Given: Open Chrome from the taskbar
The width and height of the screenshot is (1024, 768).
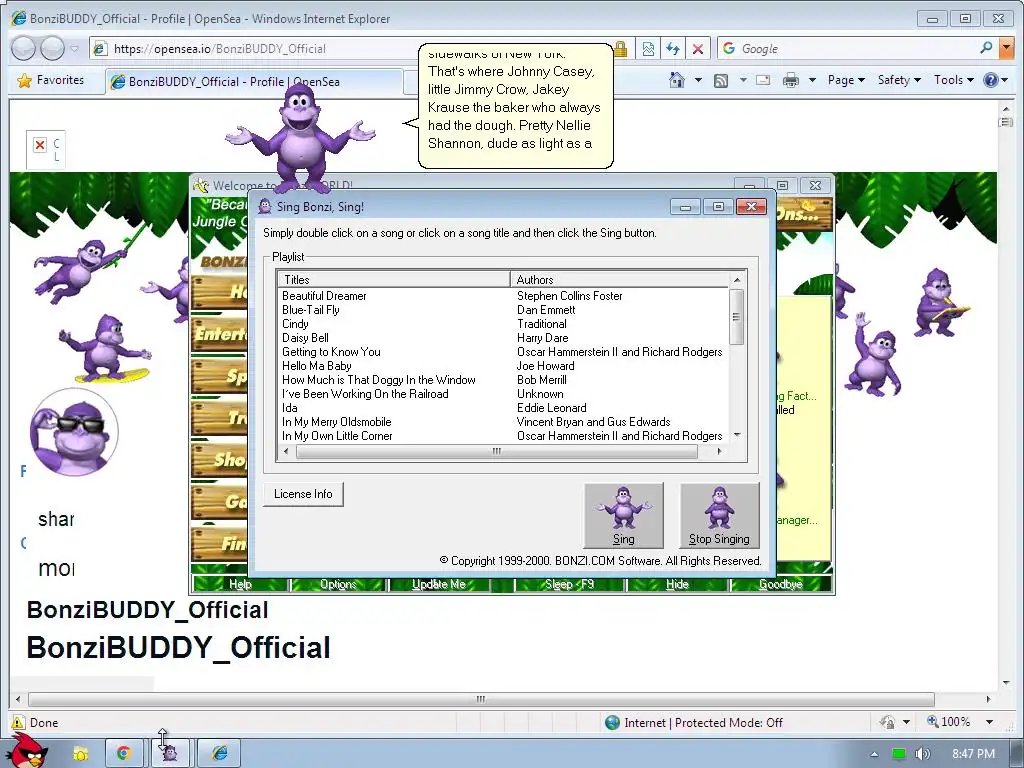Looking at the screenshot, I should click(123, 753).
